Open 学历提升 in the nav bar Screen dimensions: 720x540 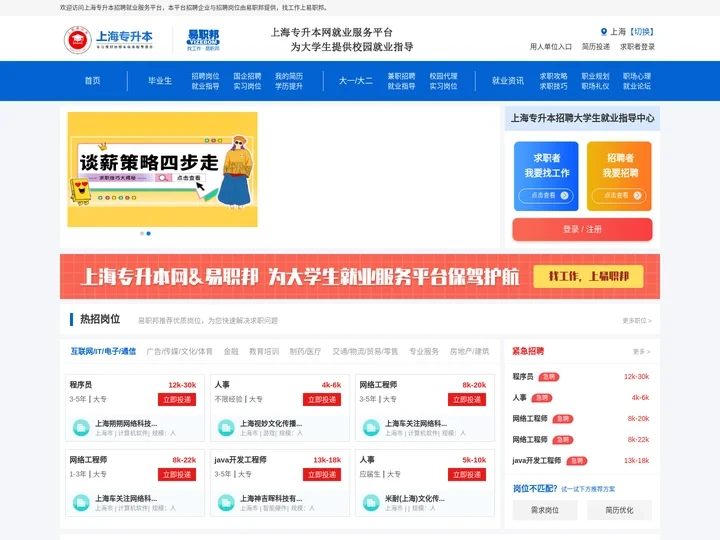(x=289, y=86)
